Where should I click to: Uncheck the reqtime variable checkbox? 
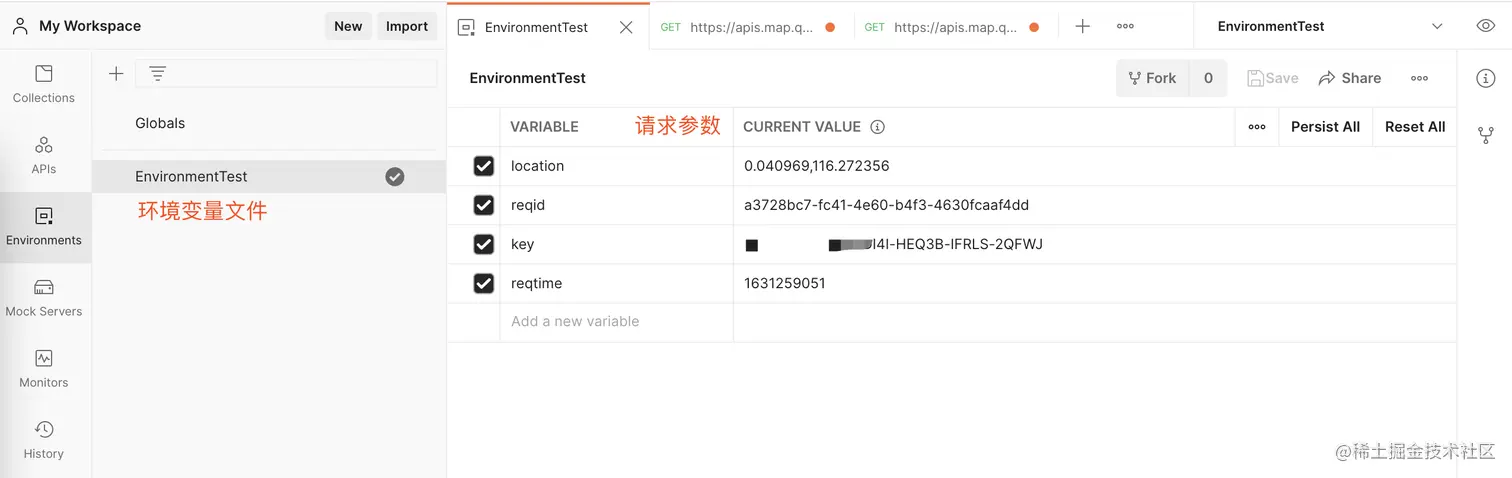click(x=484, y=283)
